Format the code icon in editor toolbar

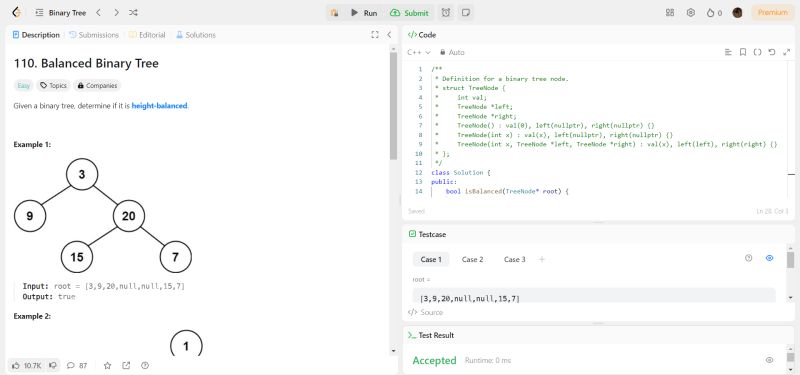tap(729, 52)
